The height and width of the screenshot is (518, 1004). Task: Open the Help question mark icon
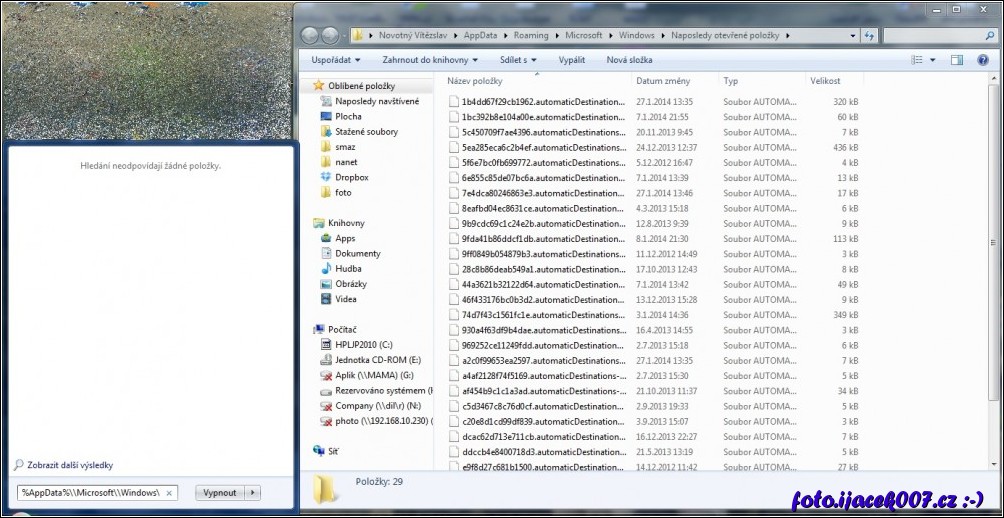point(983,60)
